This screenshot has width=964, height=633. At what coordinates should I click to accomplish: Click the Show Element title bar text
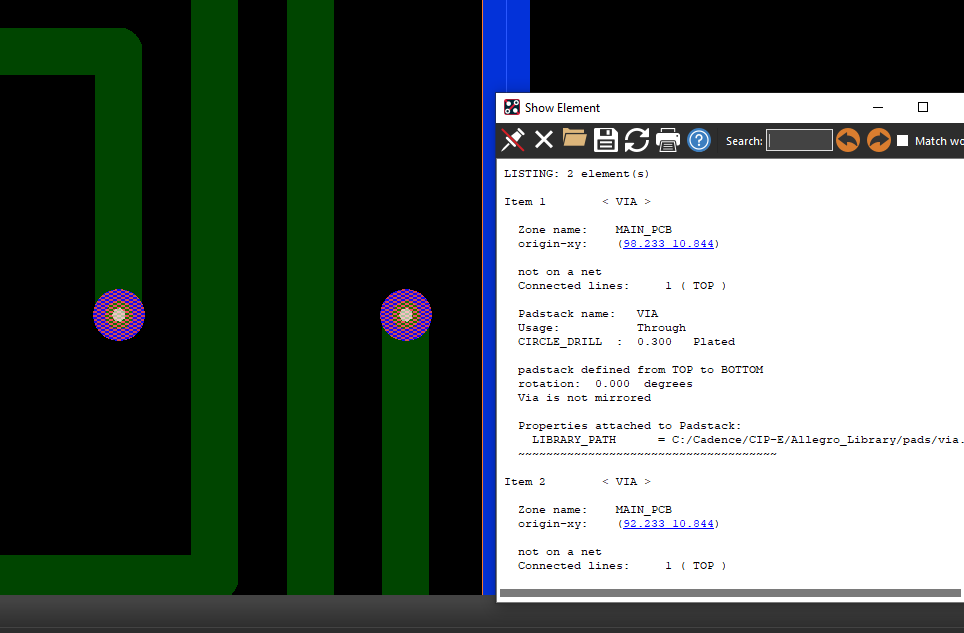tap(562, 108)
